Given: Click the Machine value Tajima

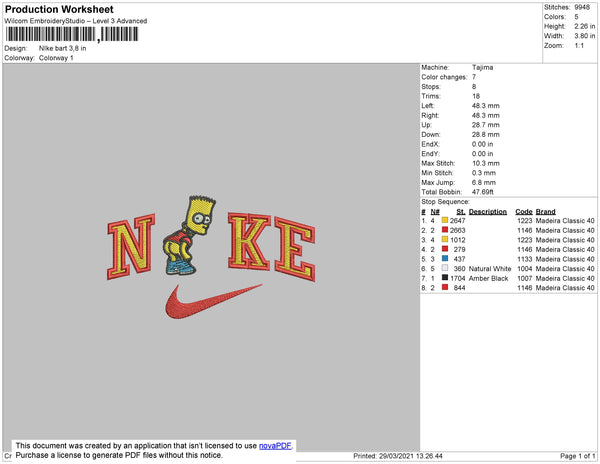Looking at the screenshot, I should (483, 67).
